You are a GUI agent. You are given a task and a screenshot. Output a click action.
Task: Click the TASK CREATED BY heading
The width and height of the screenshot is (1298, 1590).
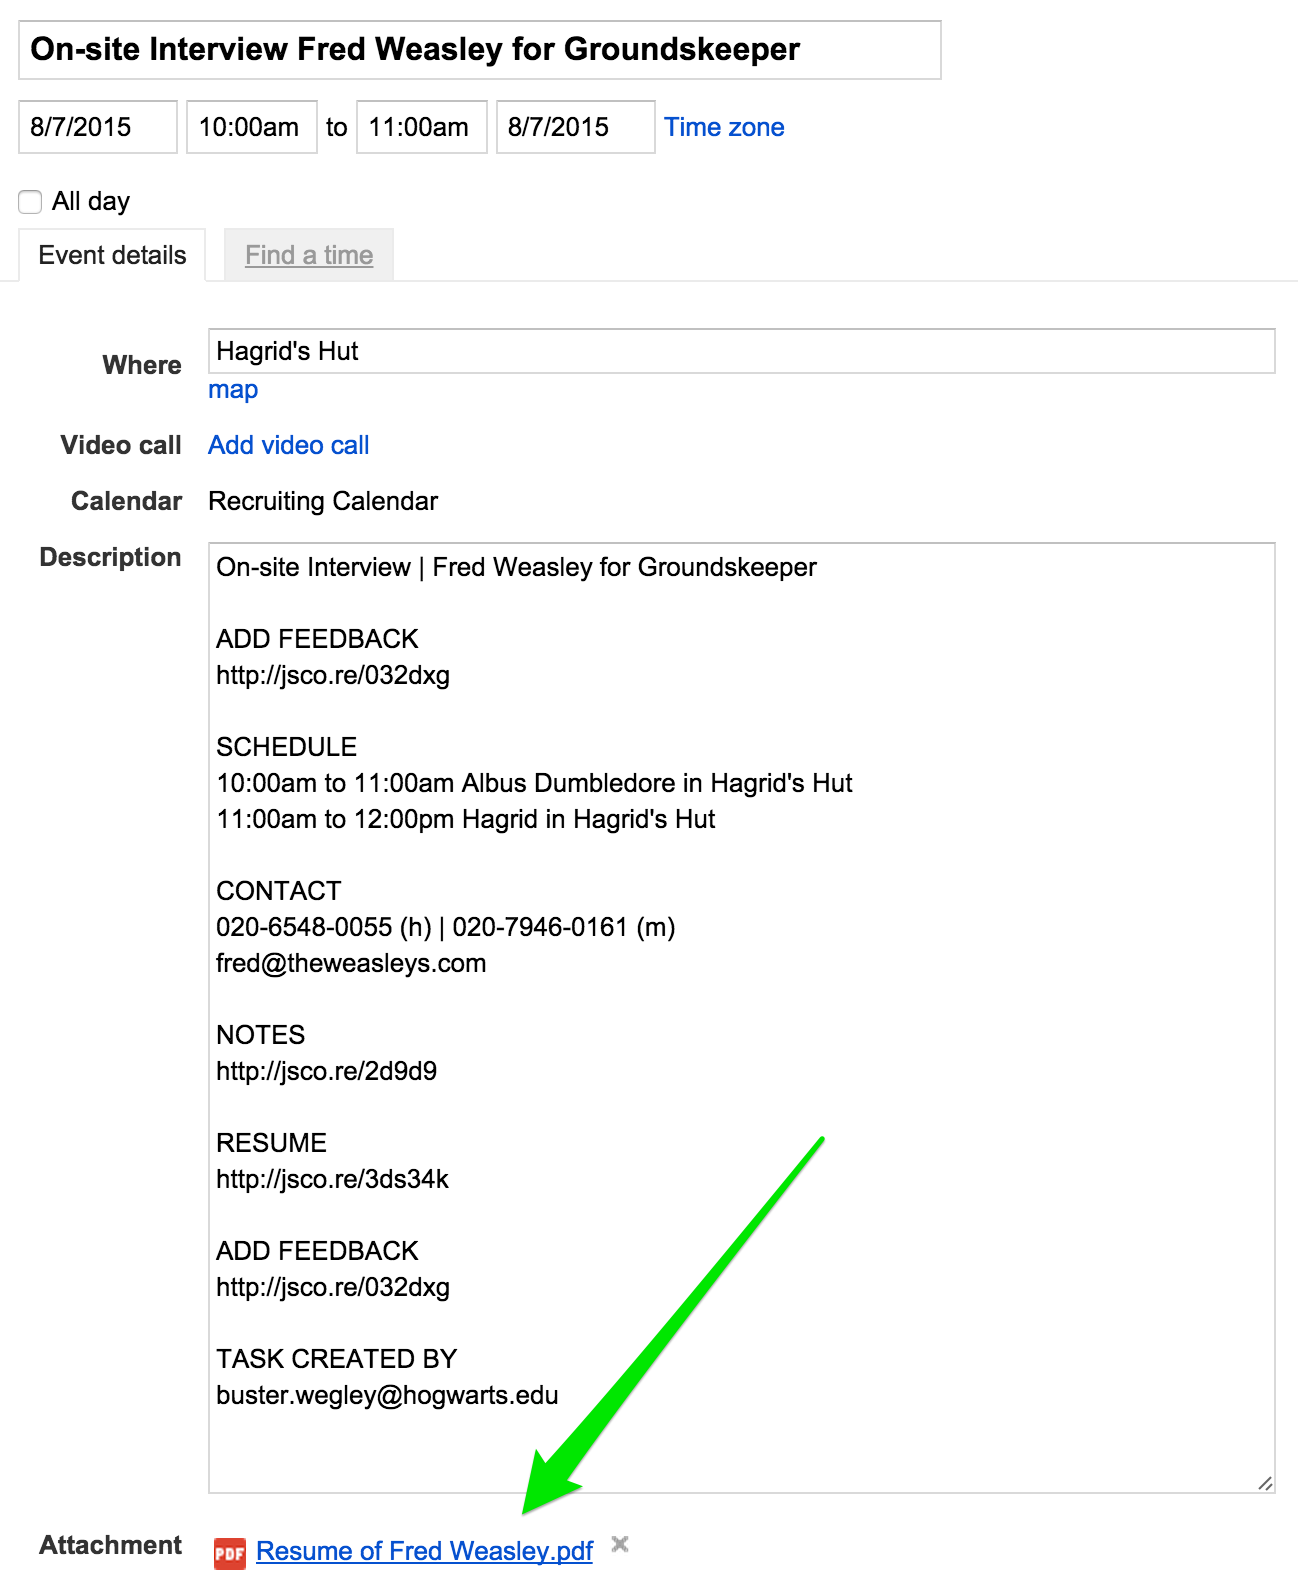point(337,1359)
